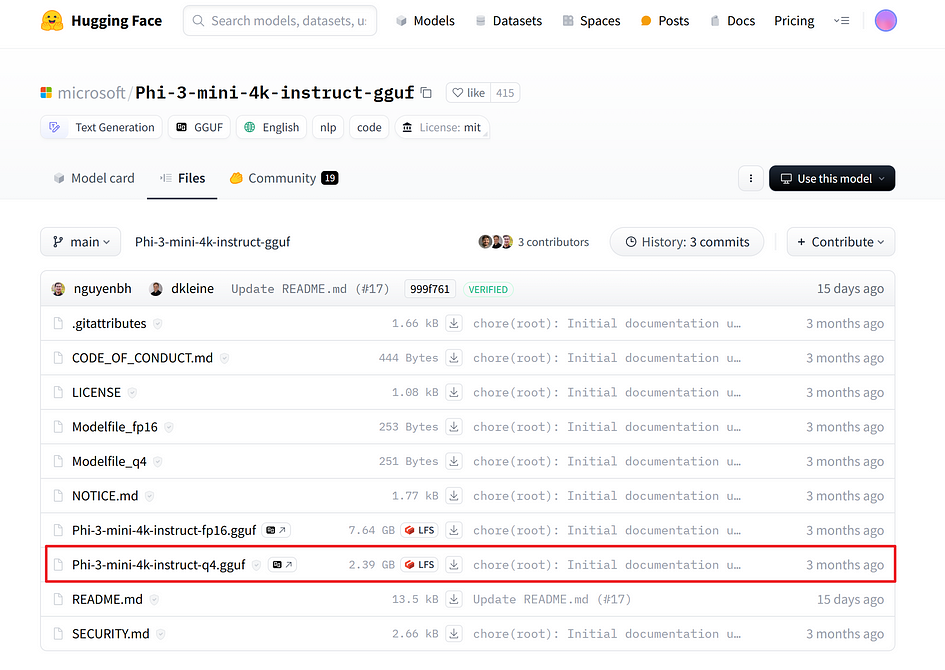The width and height of the screenshot is (945, 670).
Task: Click the Text Generation tag
Action: coord(101,127)
